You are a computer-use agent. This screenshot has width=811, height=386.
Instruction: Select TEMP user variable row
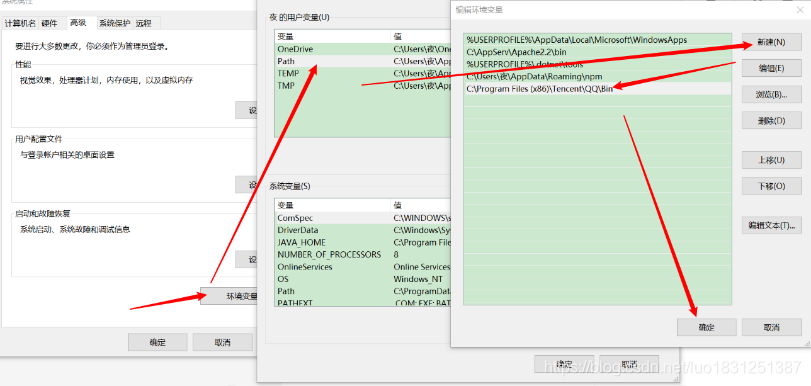point(364,73)
